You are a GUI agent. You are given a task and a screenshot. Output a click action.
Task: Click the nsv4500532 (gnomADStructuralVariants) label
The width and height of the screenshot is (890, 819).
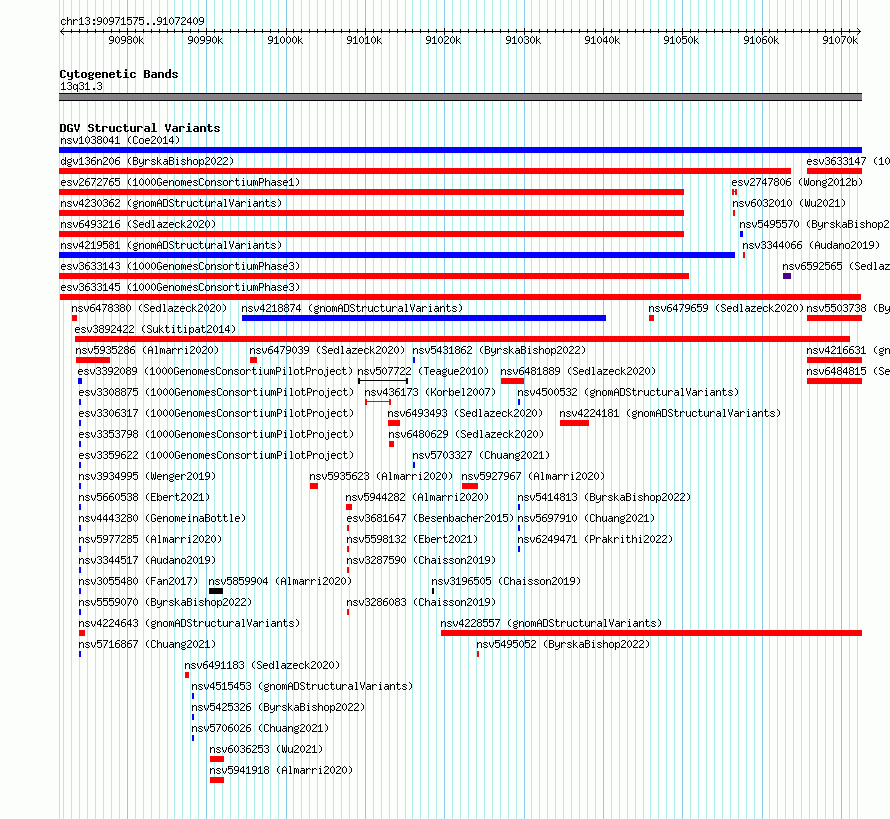[x=628, y=392]
